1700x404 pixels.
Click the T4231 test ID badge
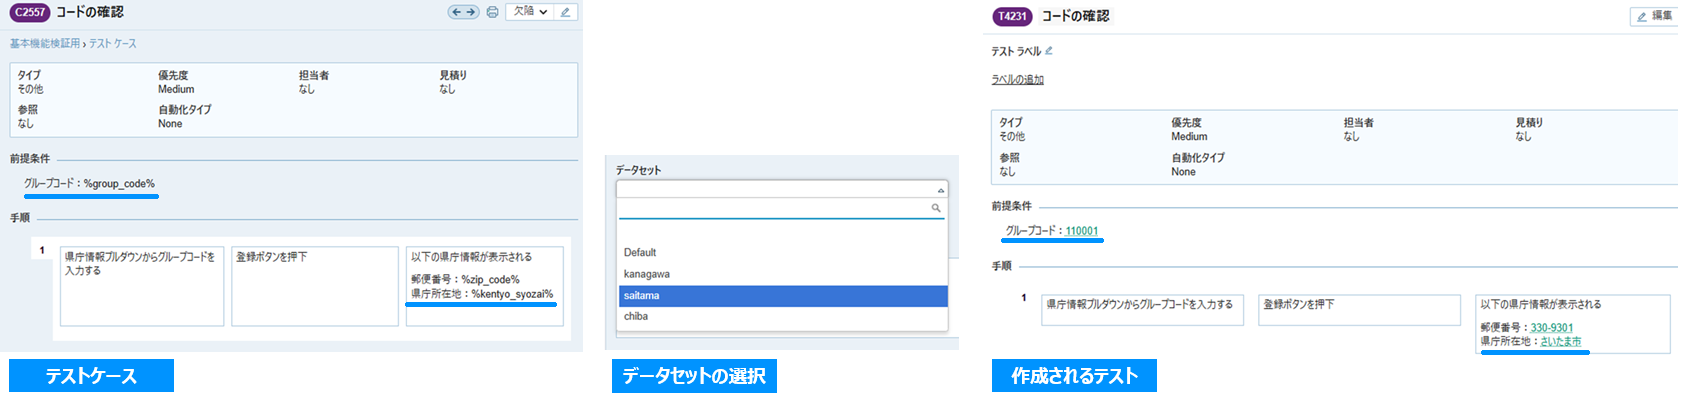tap(1012, 16)
